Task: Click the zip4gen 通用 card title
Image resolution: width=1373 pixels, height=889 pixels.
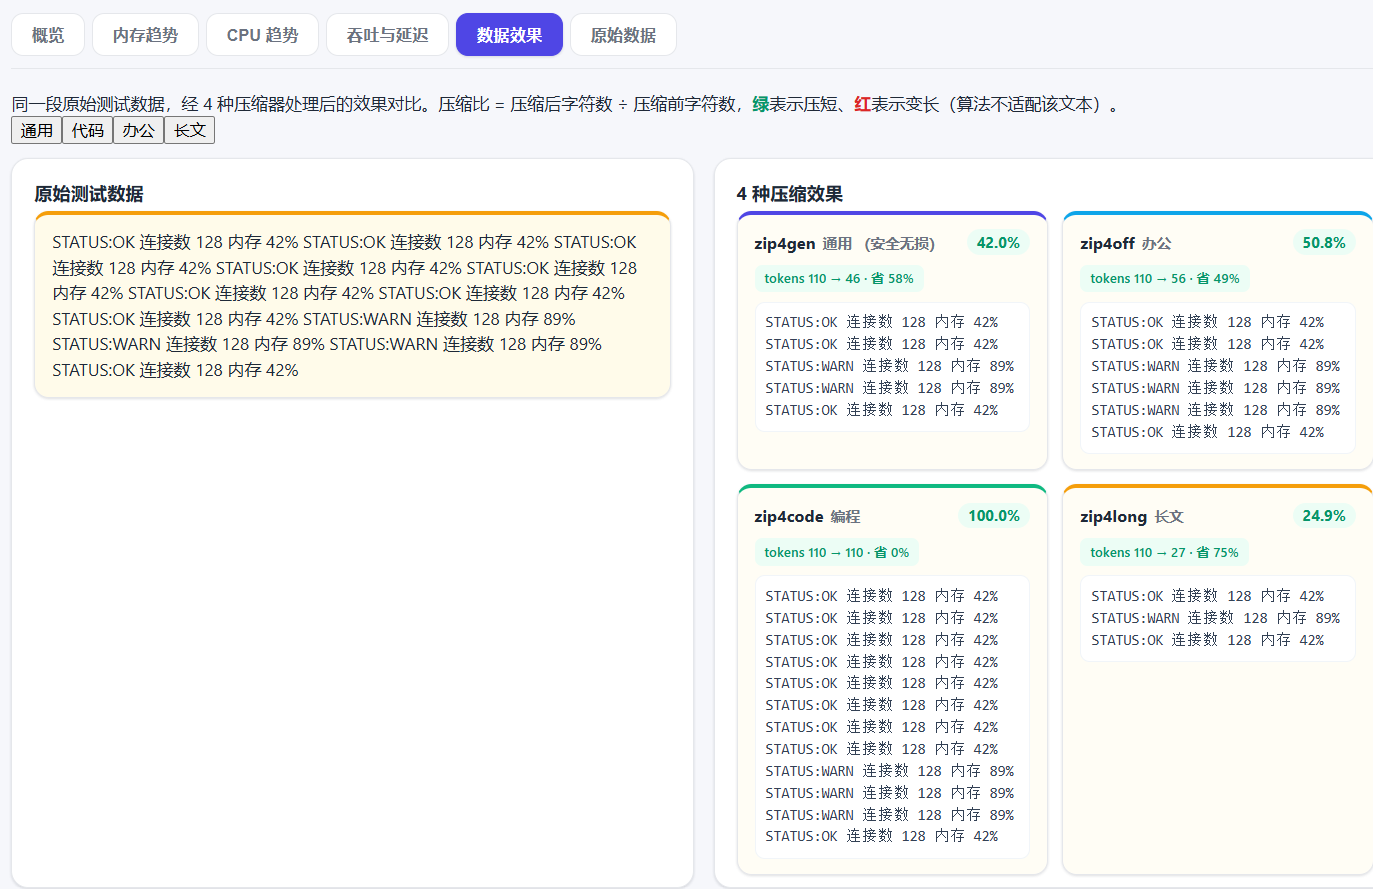Action: click(x=844, y=243)
